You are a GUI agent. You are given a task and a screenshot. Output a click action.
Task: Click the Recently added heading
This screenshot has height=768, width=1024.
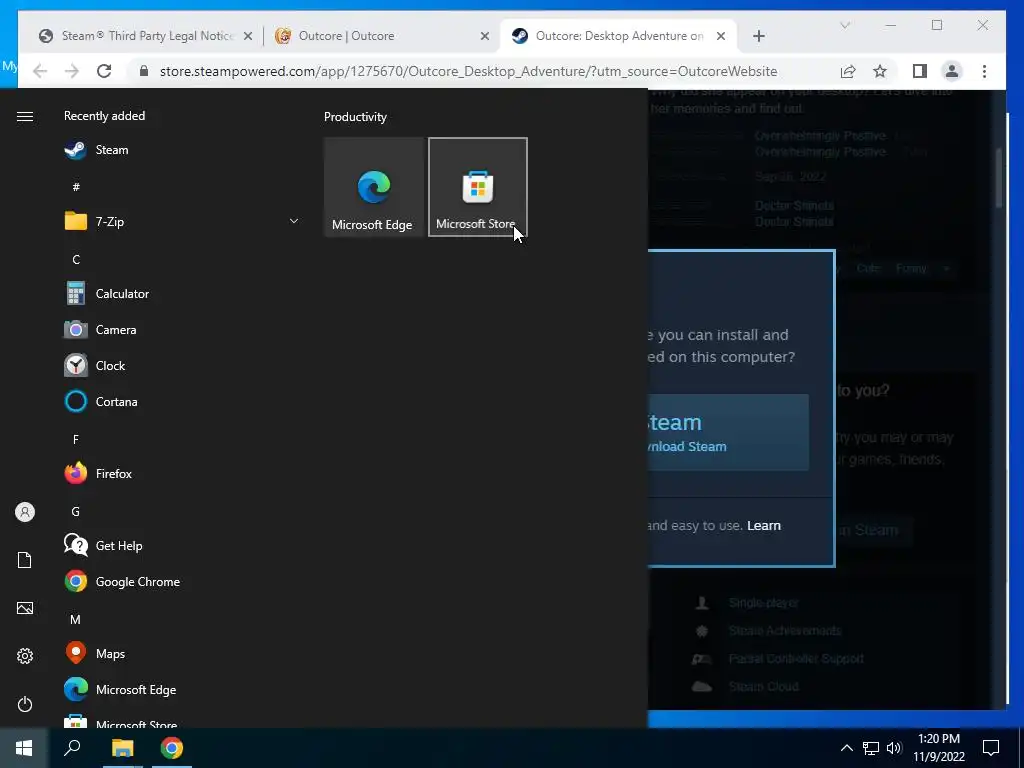tap(104, 116)
